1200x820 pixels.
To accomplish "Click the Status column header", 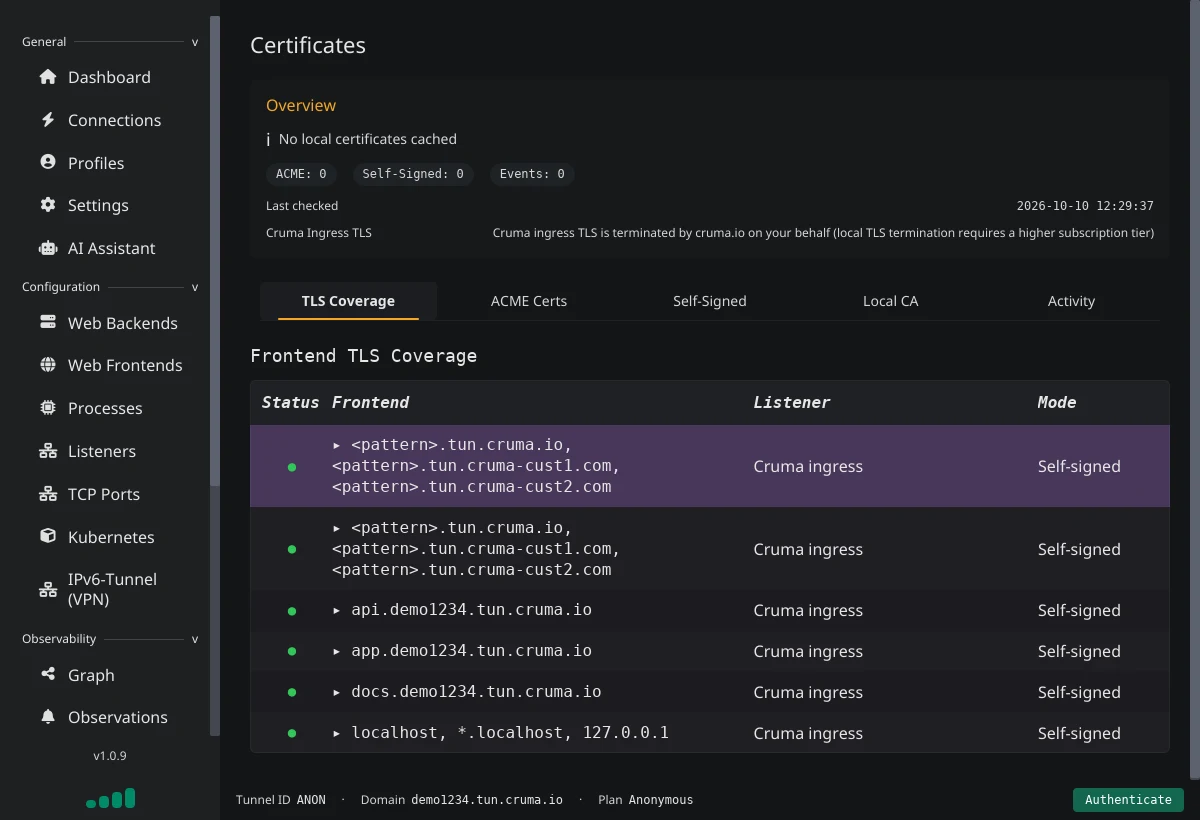I will 290,402.
